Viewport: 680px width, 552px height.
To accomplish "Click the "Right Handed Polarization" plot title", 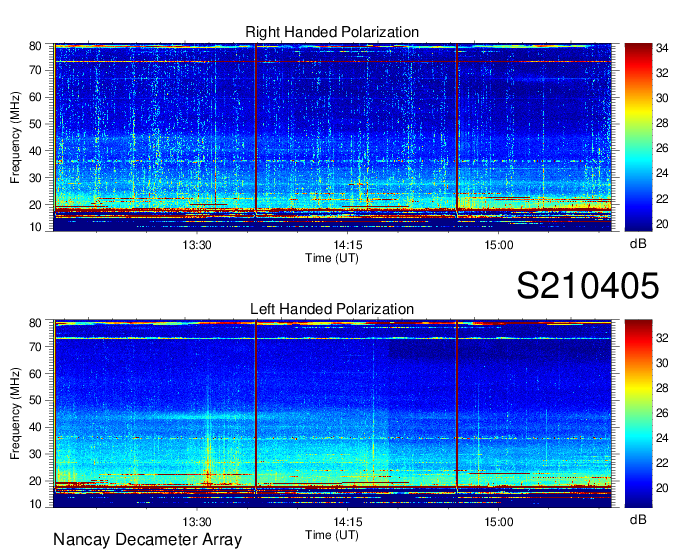I will click(x=332, y=32).
